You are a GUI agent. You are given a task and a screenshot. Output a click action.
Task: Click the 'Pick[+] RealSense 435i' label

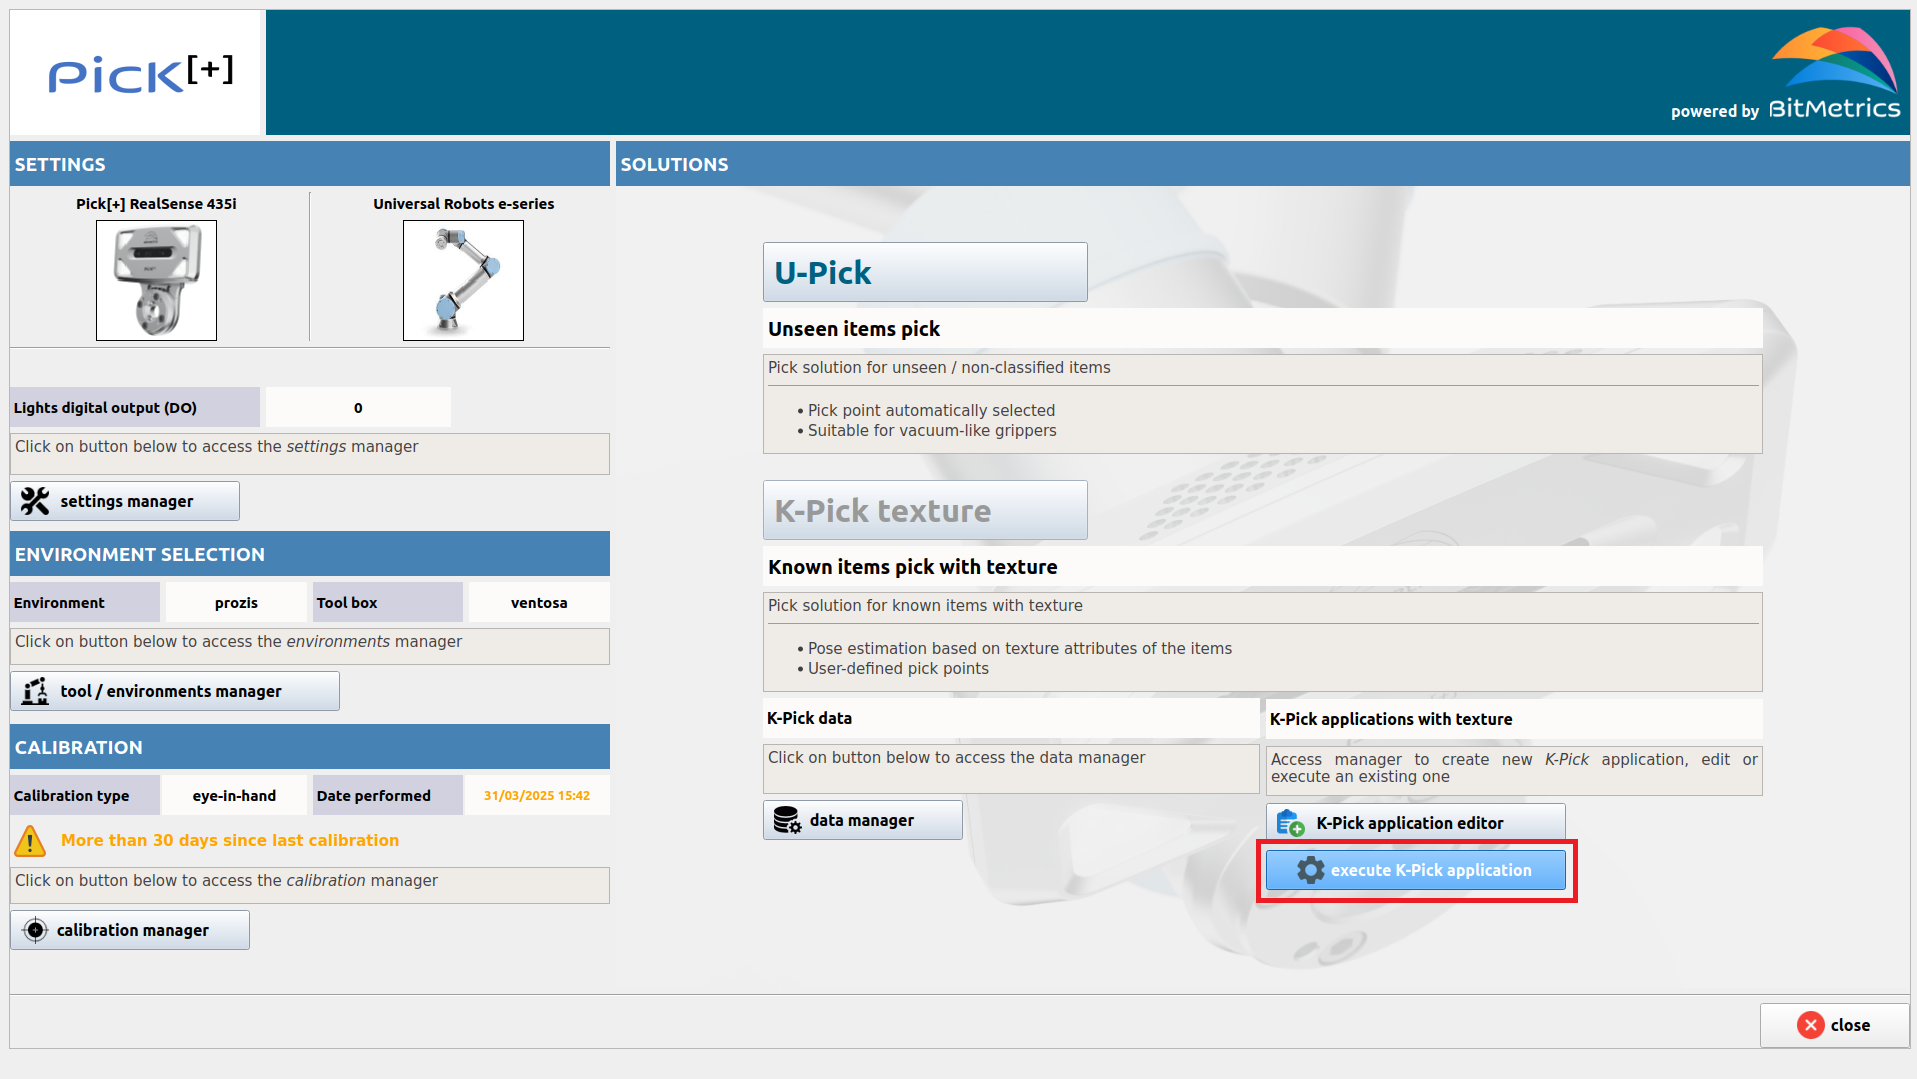[156, 203]
